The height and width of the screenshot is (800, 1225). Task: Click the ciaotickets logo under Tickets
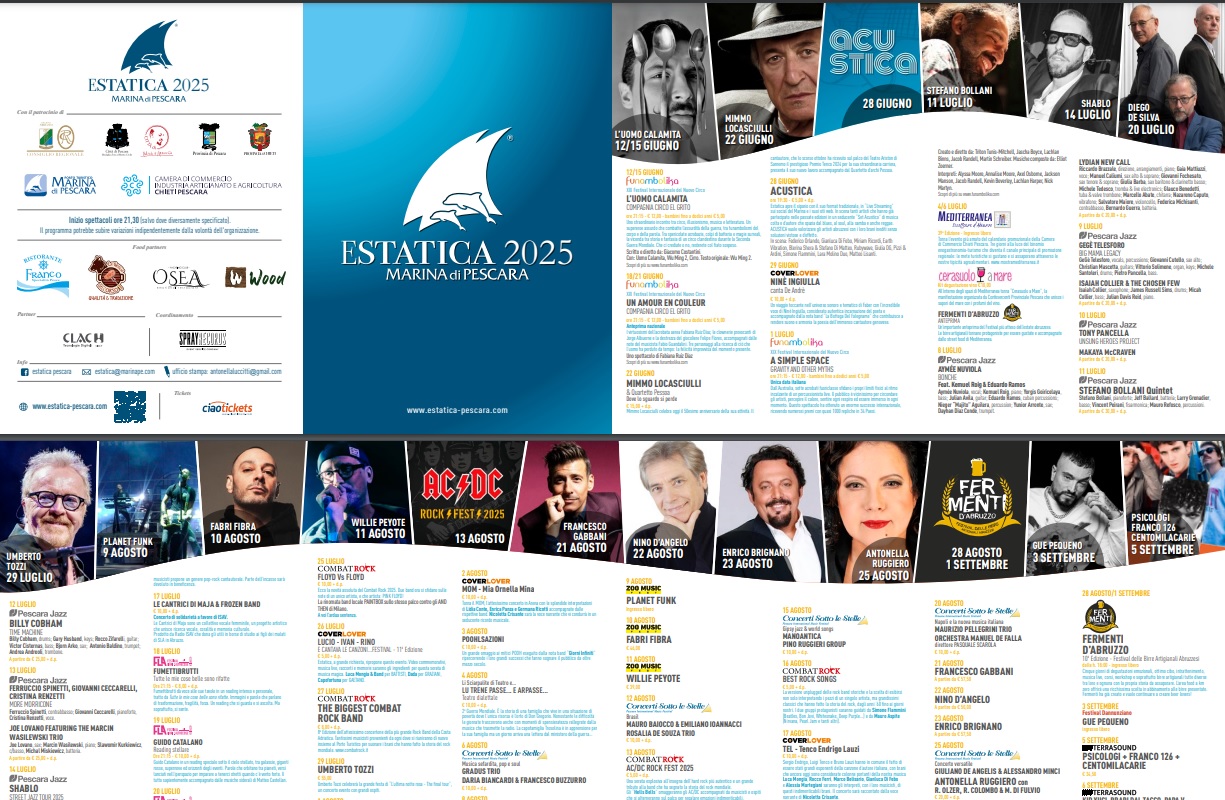click(226, 408)
